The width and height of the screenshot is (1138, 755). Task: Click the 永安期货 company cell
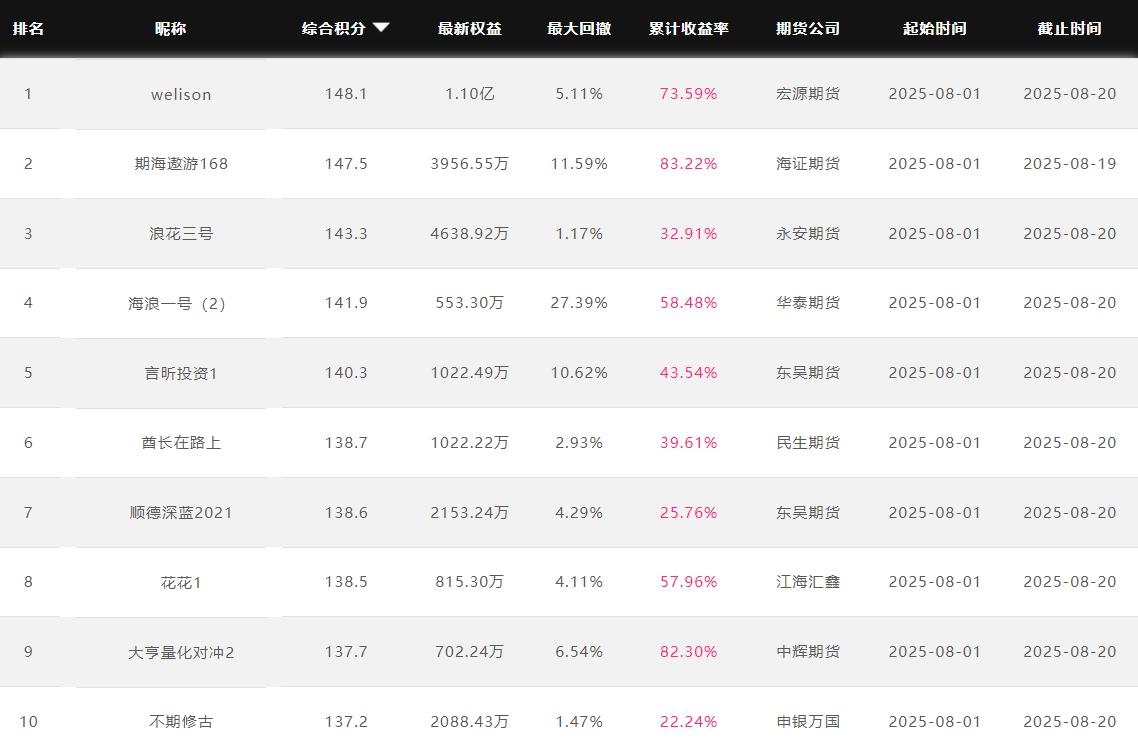[808, 234]
